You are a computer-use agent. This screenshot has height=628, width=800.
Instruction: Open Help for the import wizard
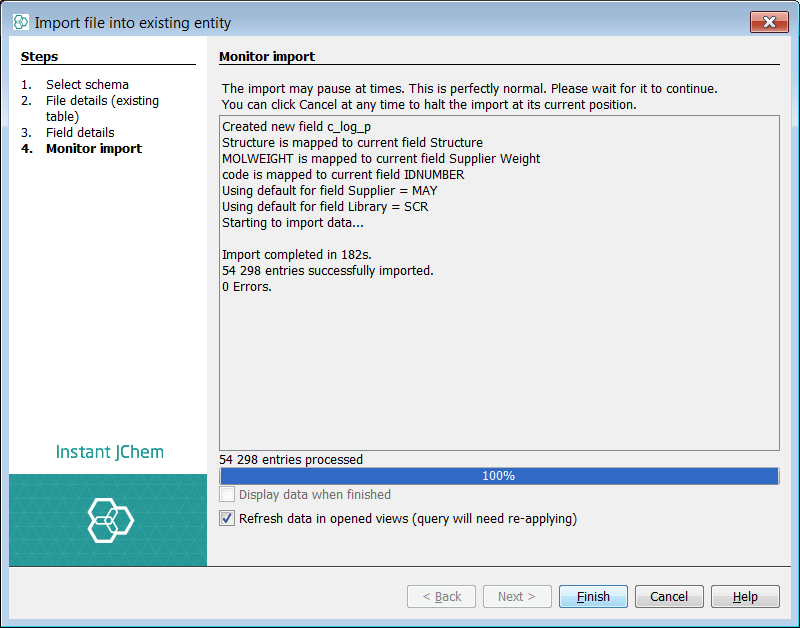pyautogui.click(x=745, y=596)
